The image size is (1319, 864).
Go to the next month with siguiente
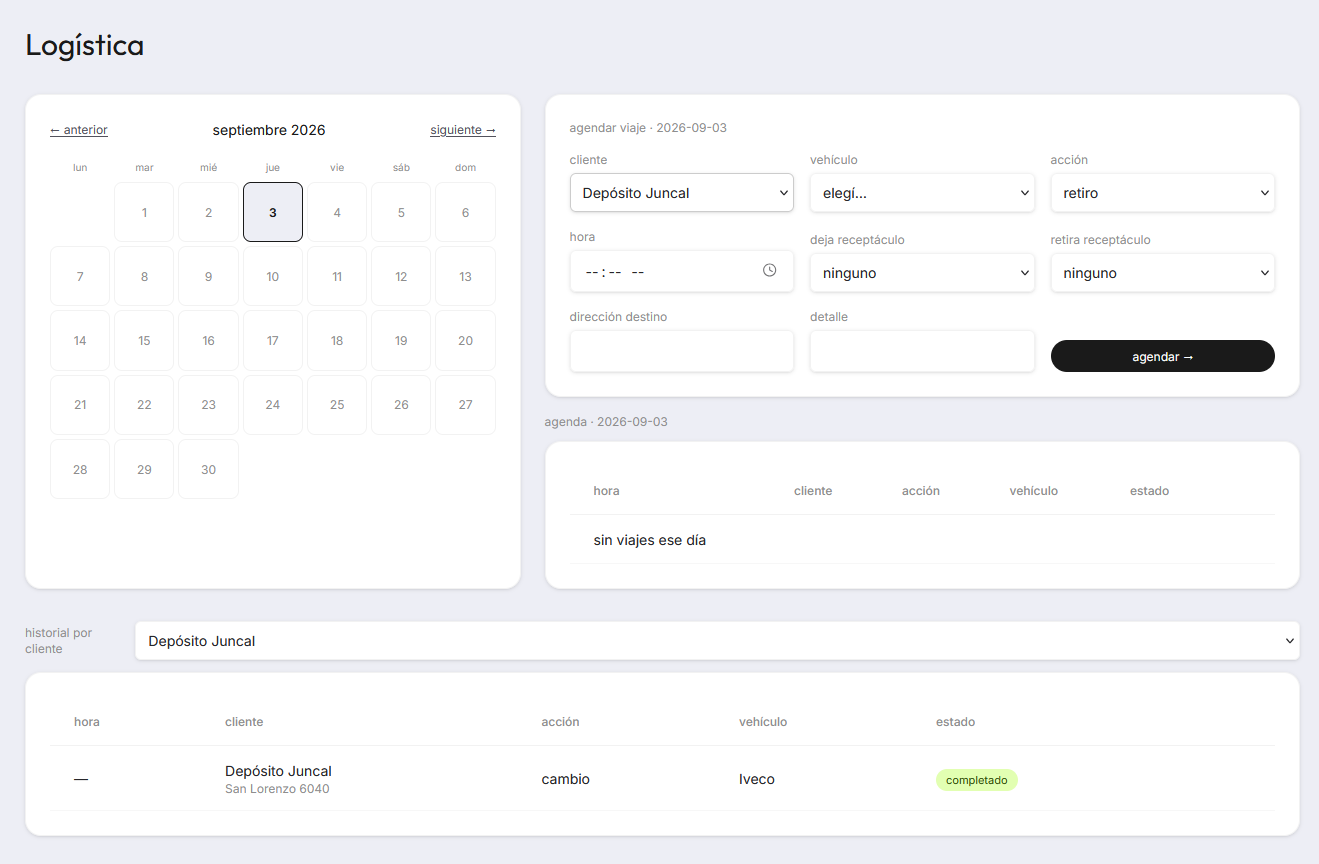click(463, 130)
